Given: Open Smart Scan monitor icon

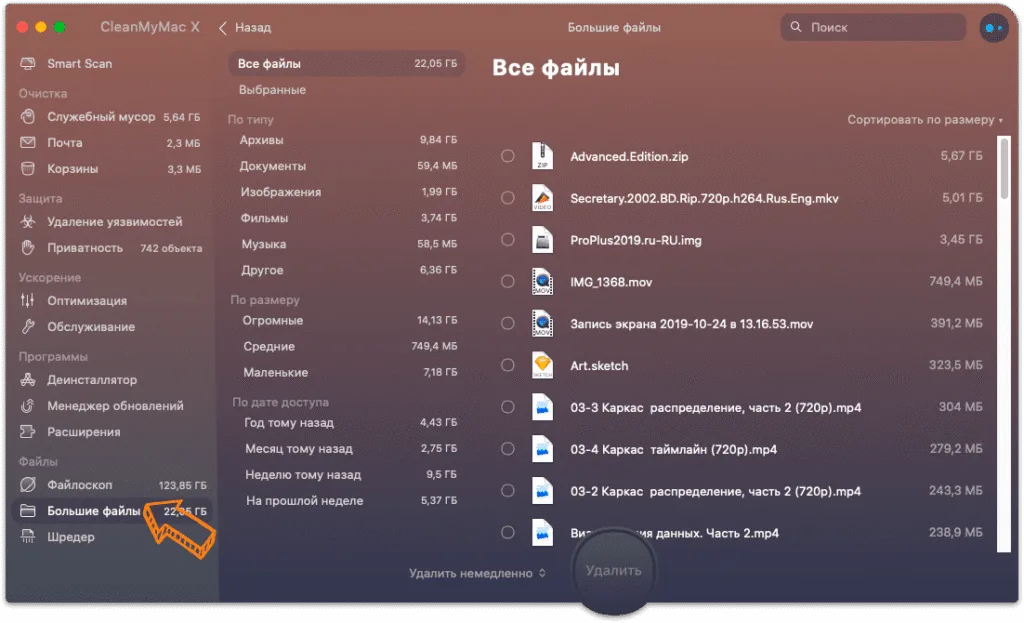Looking at the screenshot, I should point(27,63).
